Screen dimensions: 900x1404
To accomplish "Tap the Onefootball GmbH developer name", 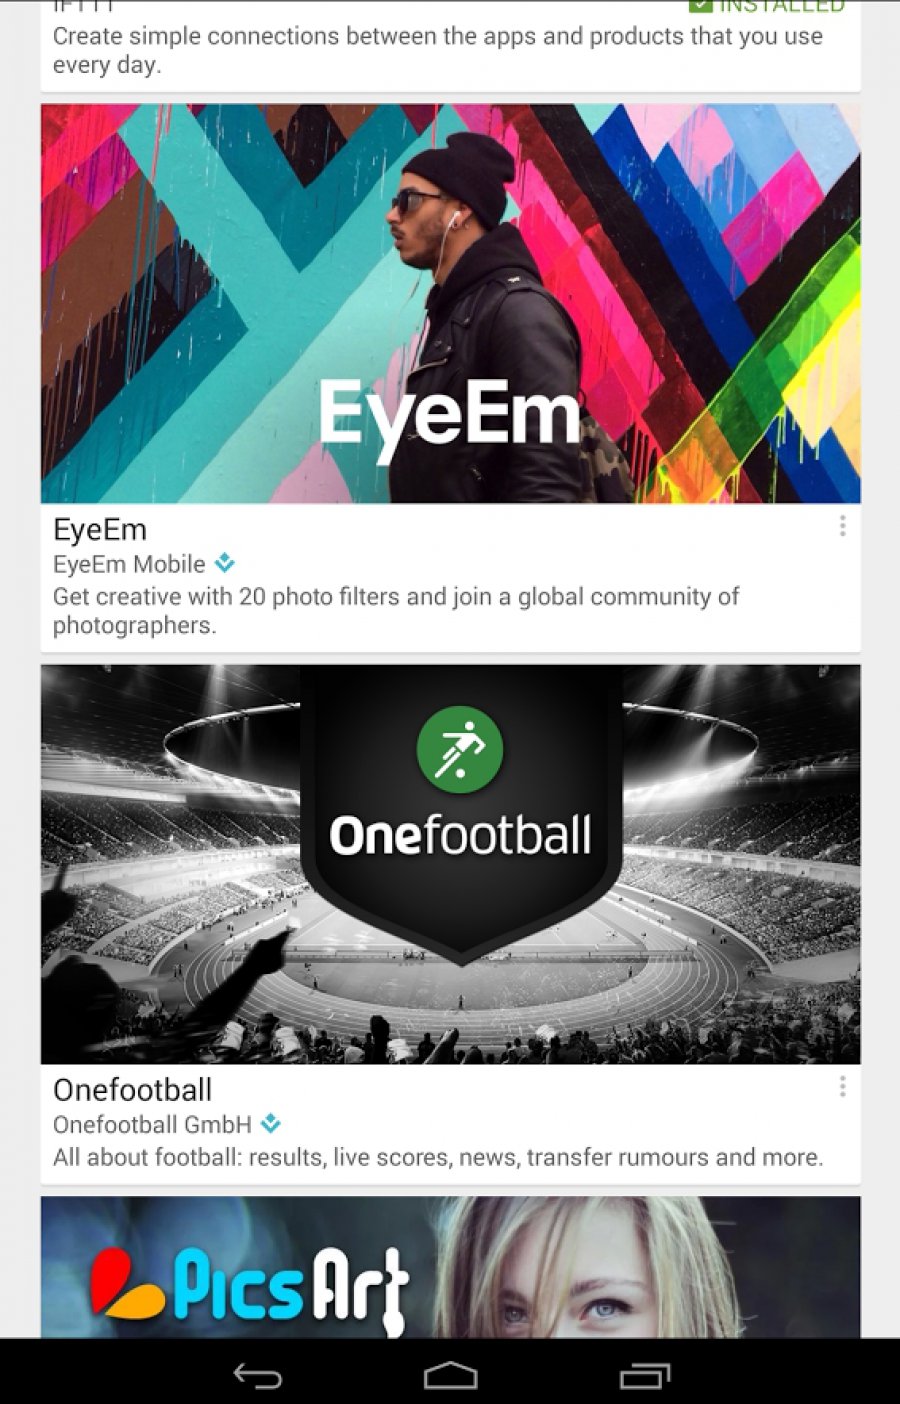I will point(152,1125).
